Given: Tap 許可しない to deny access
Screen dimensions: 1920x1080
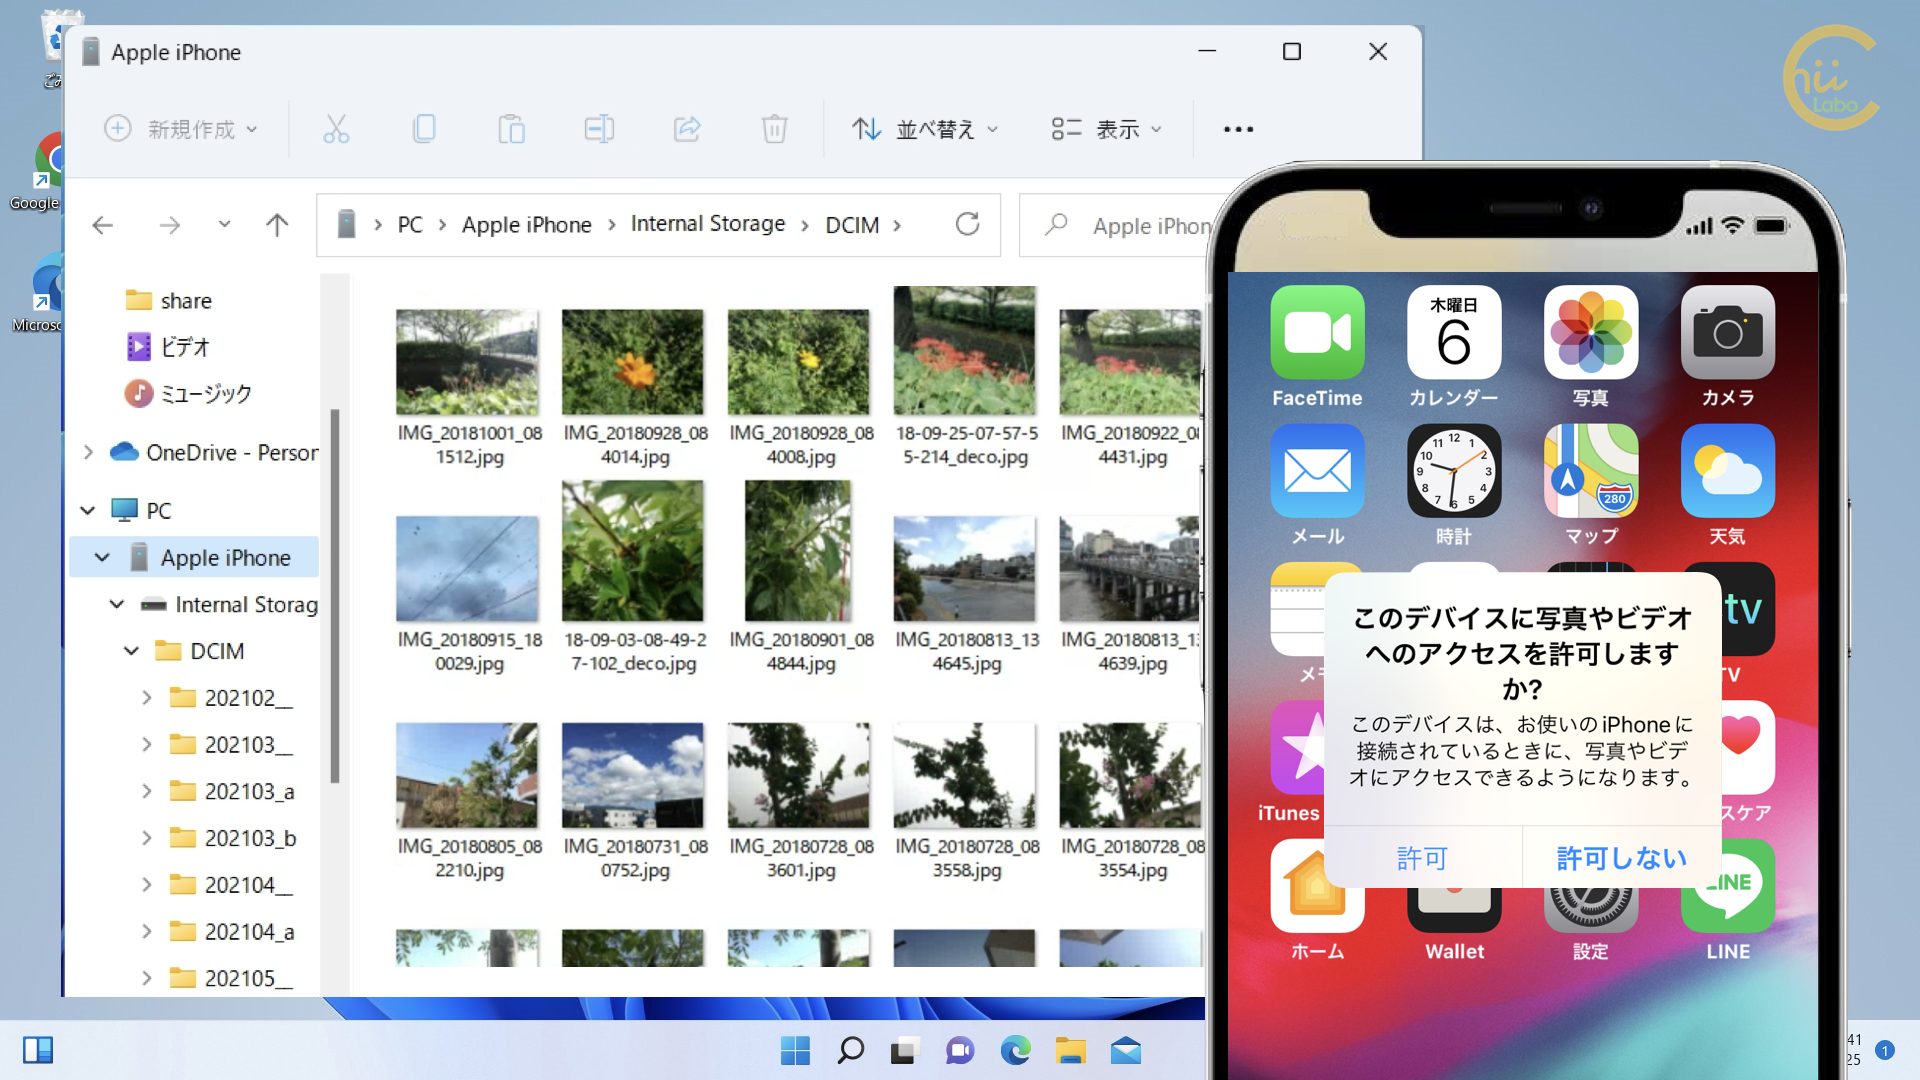Looking at the screenshot, I should pos(1621,858).
